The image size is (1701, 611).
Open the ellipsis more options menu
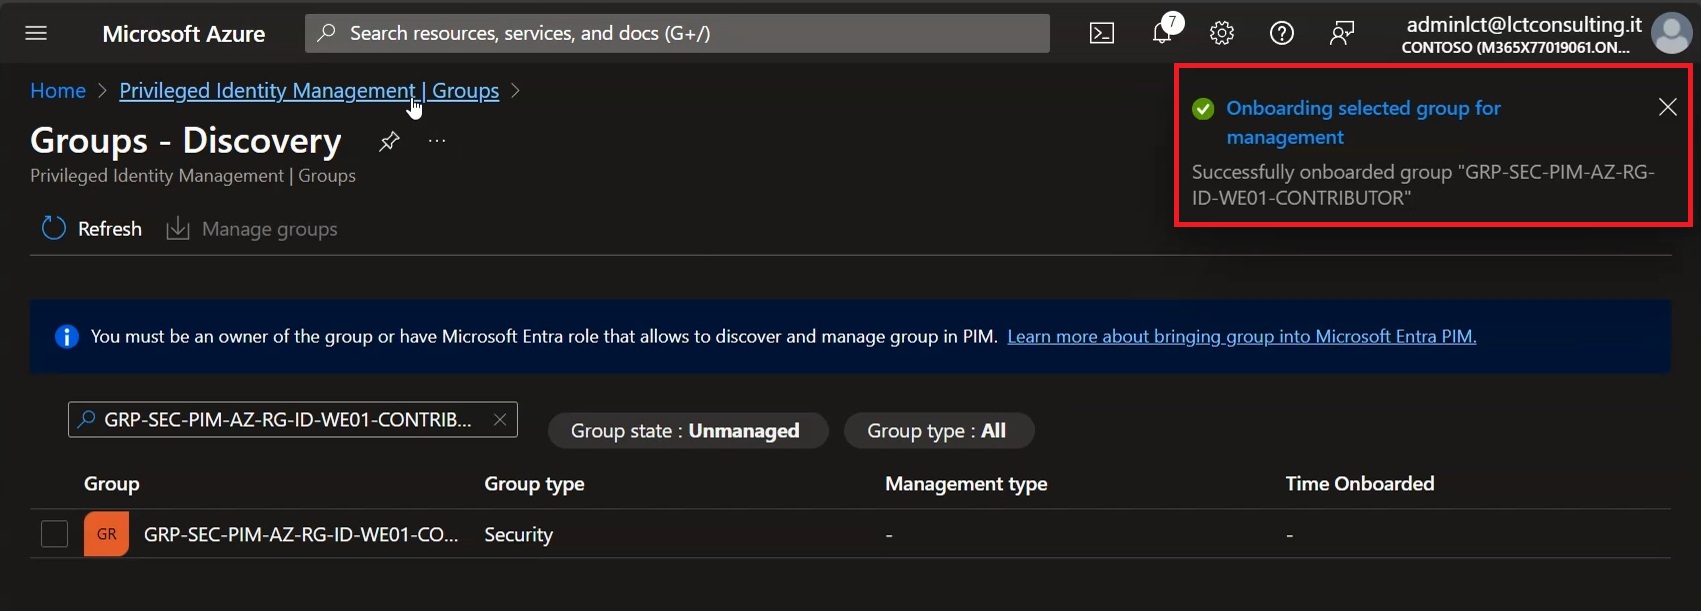[437, 141]
